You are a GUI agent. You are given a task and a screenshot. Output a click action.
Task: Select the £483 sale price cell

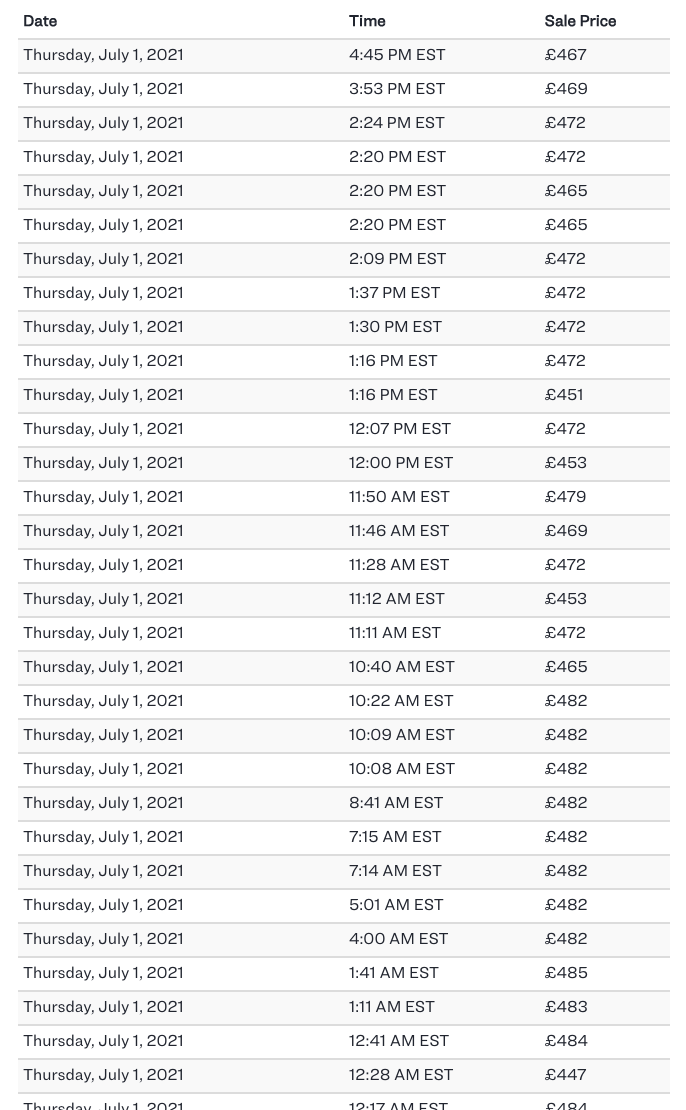pyautogui.click(x=566, y=1007)
